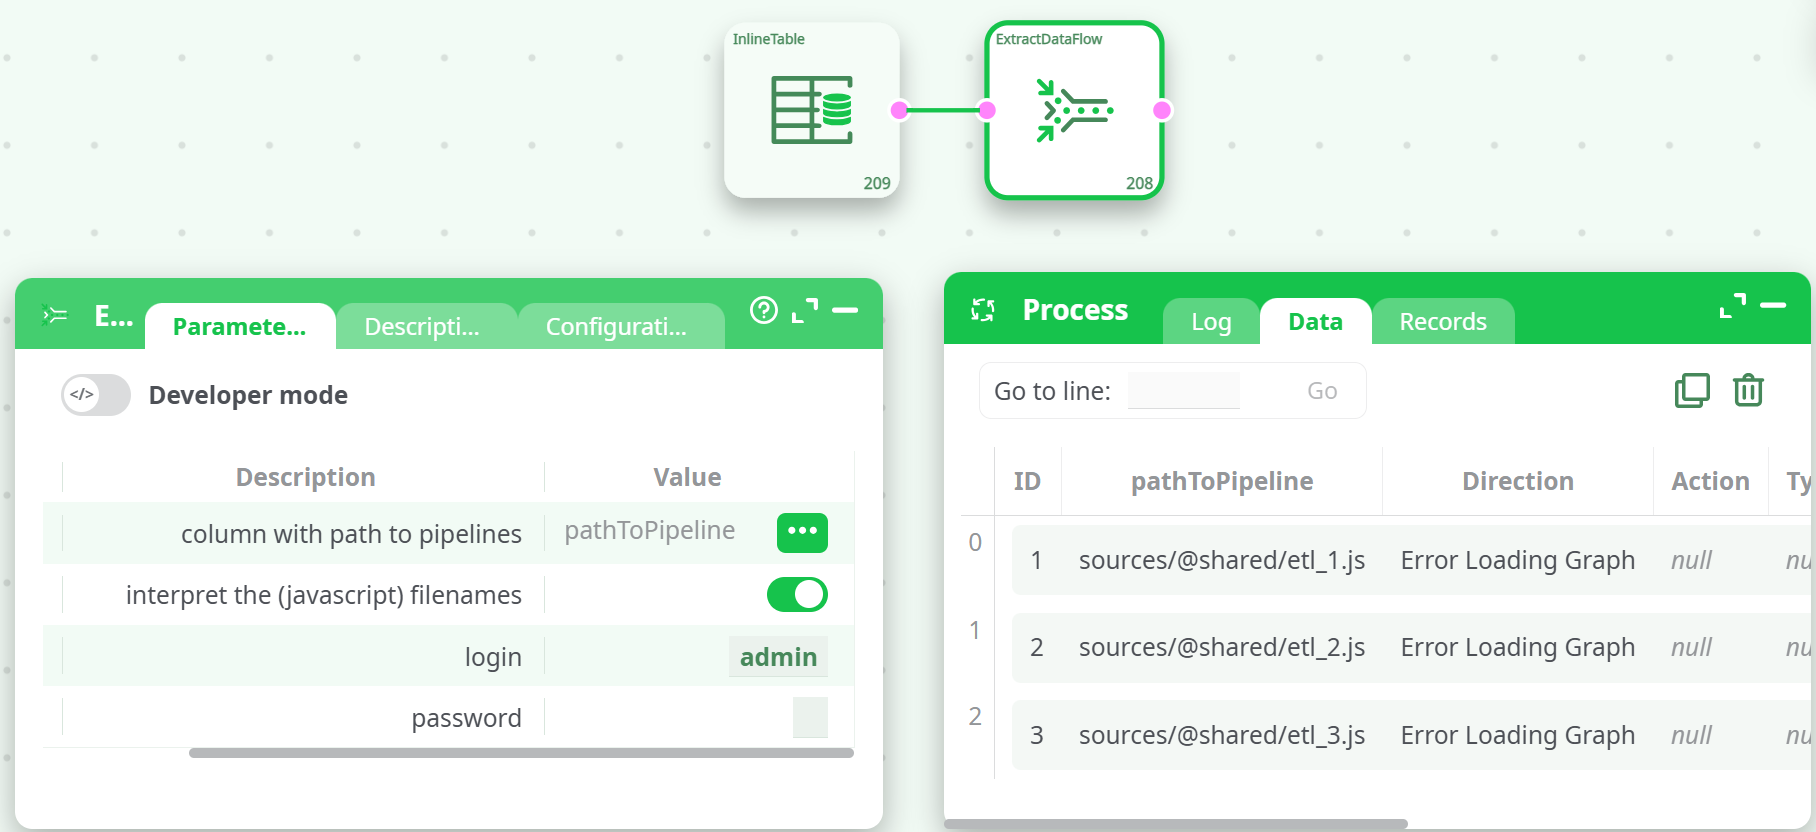
Task: Copy the process data with copy icon
Action: click(1692, 390)
